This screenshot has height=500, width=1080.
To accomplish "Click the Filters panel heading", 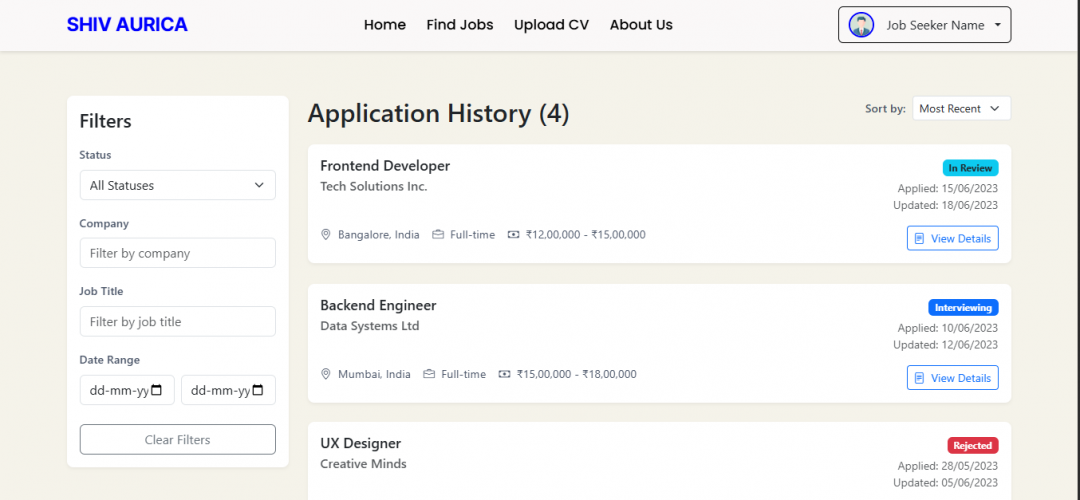I will [x=105, y=121].
